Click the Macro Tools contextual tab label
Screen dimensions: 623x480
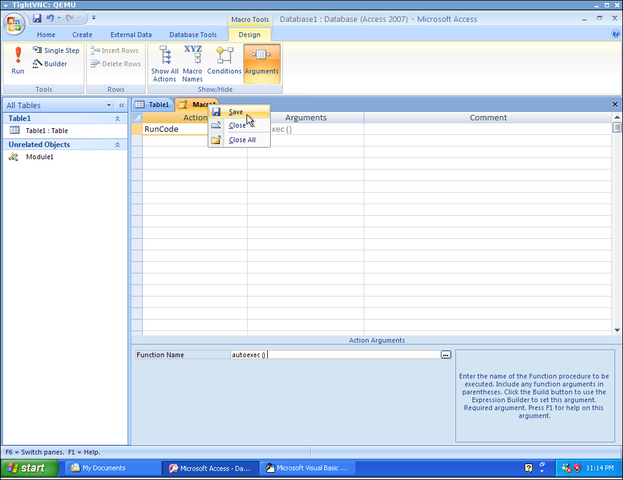click(250, 19)
